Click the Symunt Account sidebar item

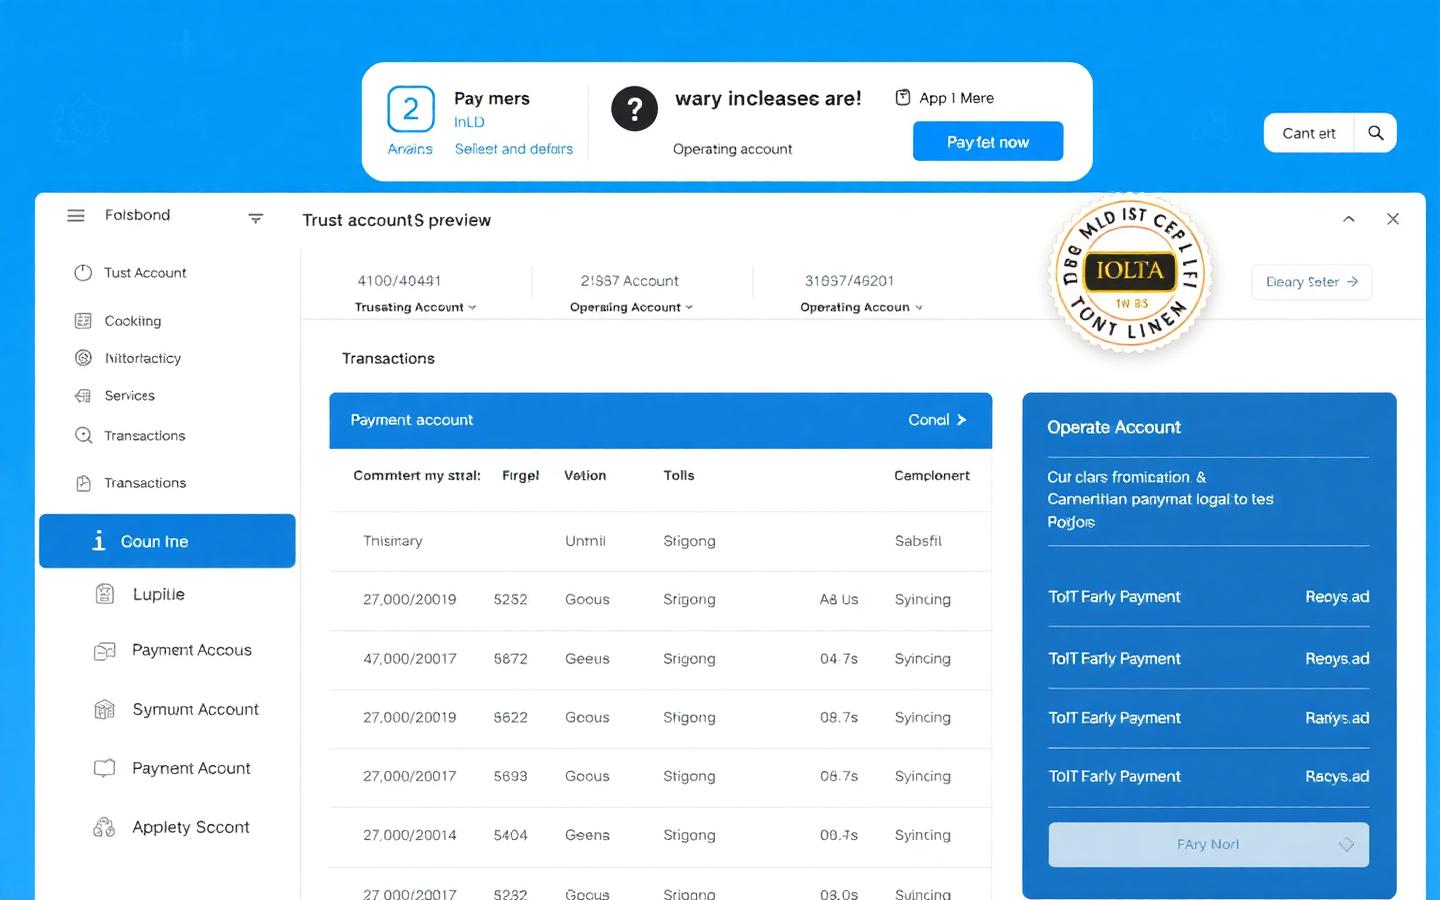click(x=195, y=709)
